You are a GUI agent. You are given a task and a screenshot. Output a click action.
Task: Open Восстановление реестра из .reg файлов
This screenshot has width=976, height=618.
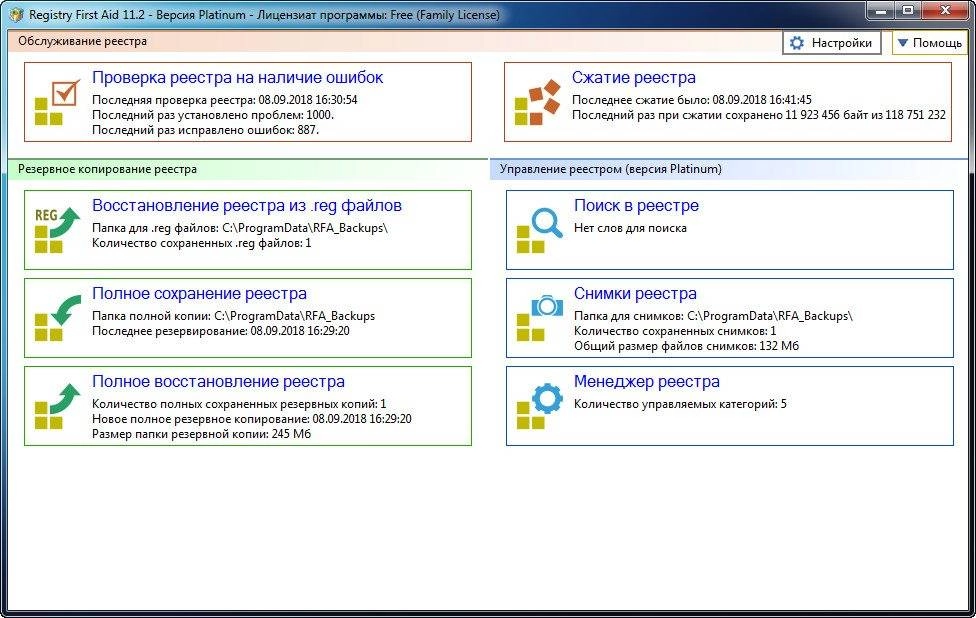click(248, 230)
